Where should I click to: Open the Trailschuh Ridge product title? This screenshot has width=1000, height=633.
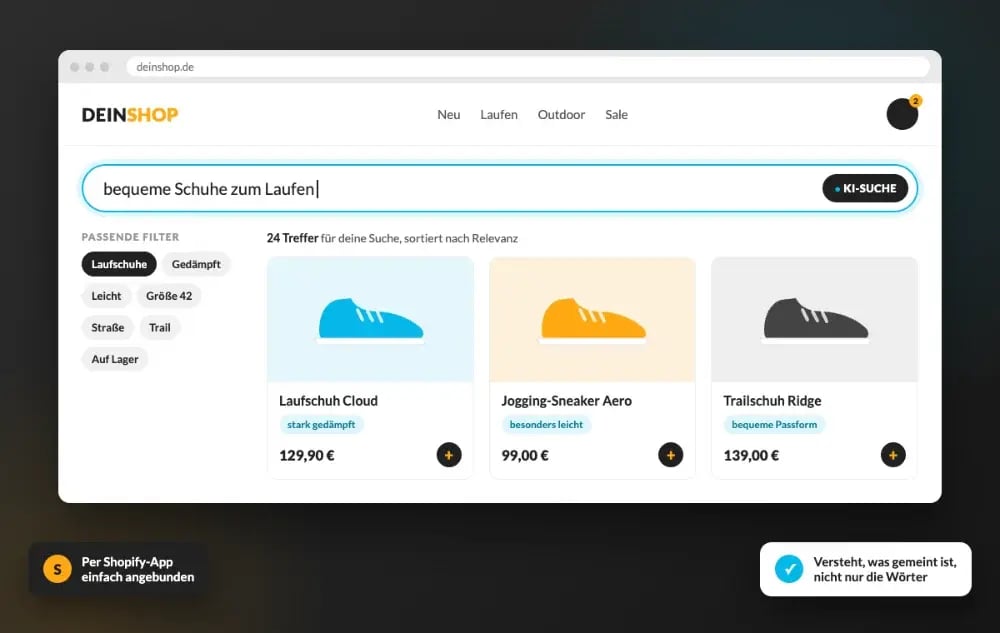point(772,401)
